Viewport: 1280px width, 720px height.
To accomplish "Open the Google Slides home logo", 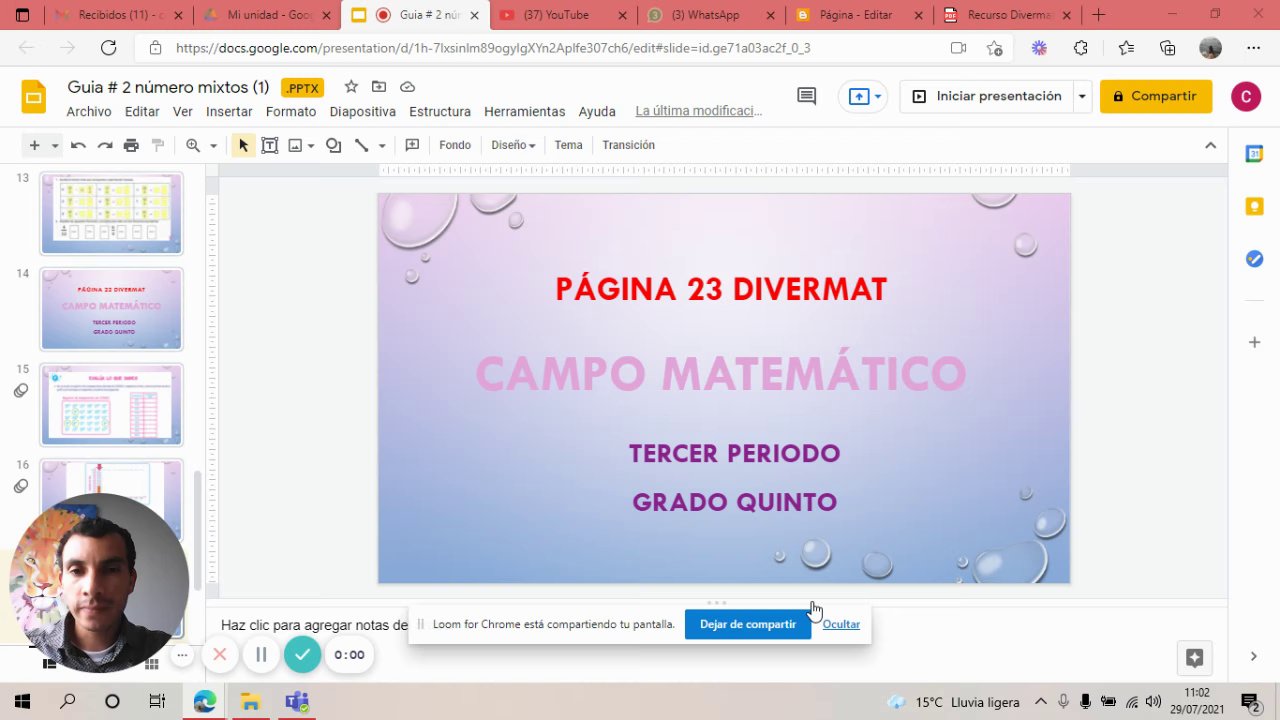I will click(34, 97).
